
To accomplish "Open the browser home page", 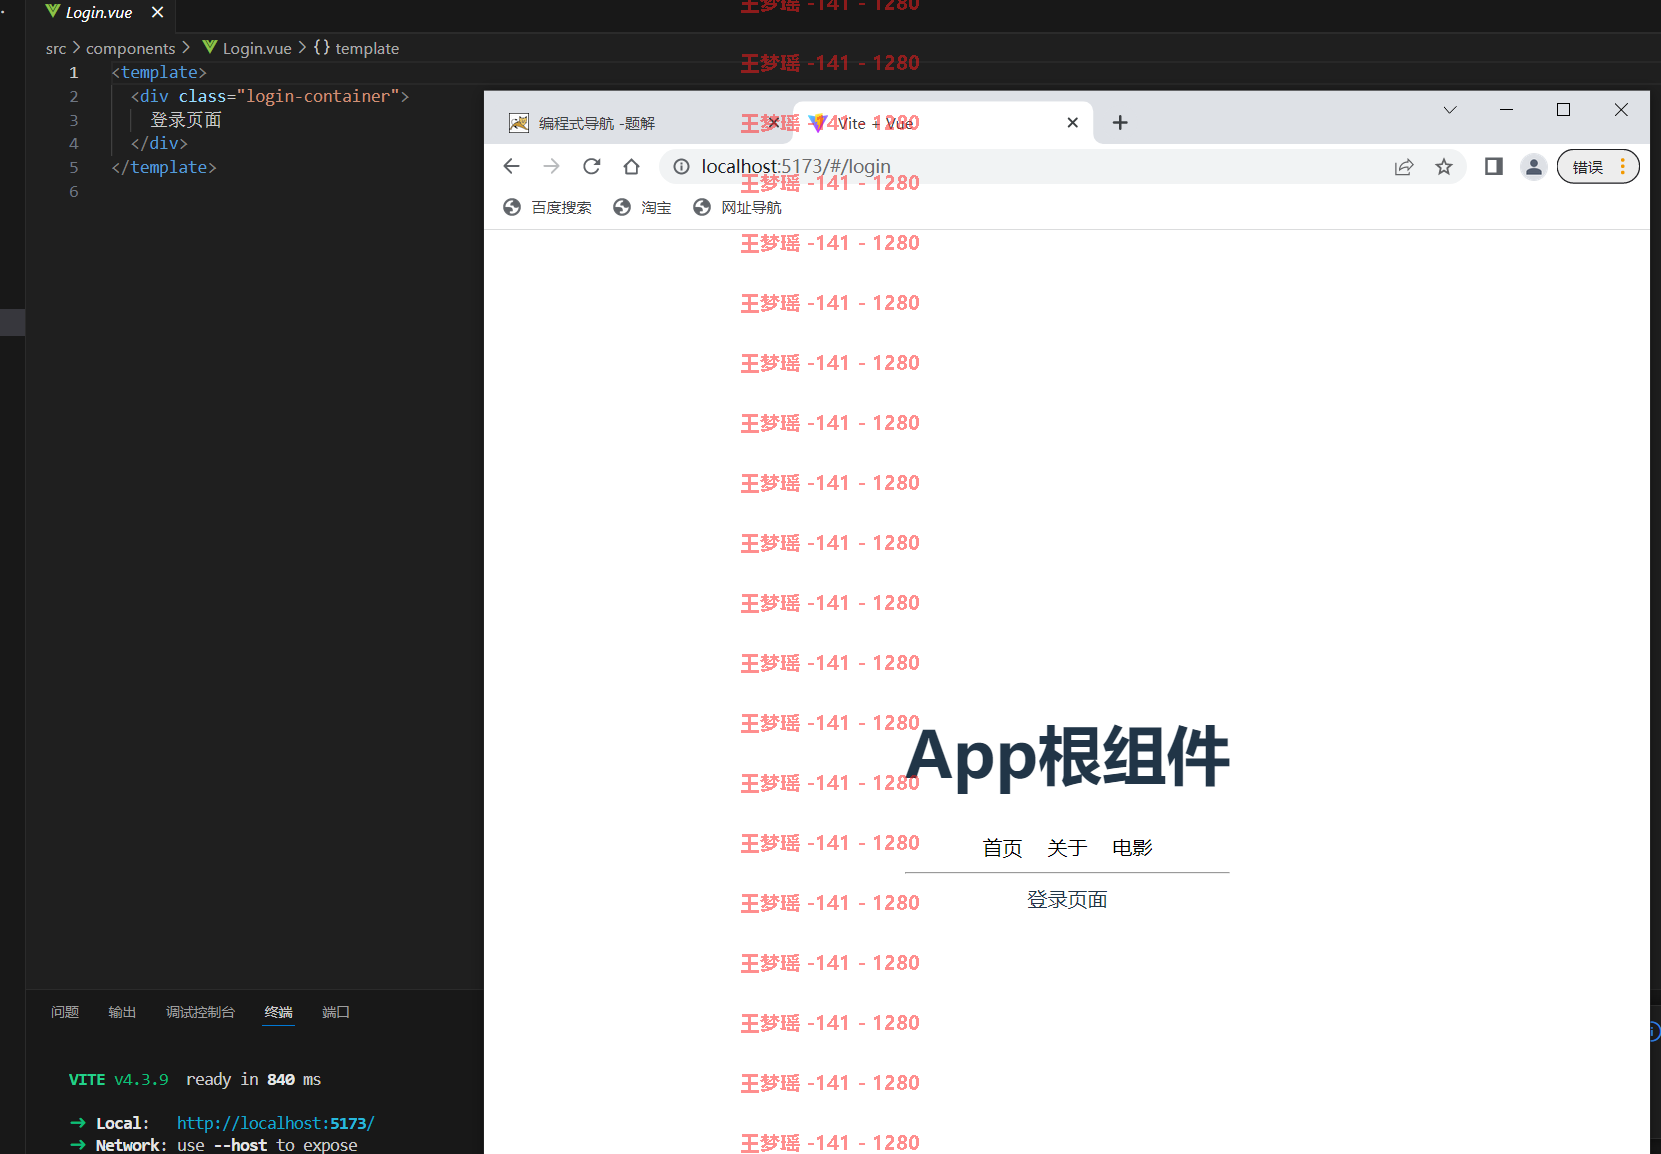I will pos(631,166).
